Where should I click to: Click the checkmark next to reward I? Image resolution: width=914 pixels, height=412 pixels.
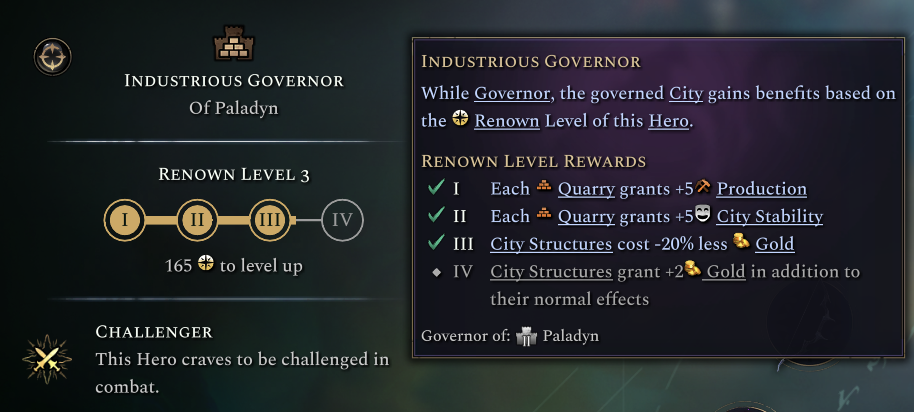point(435,188)
